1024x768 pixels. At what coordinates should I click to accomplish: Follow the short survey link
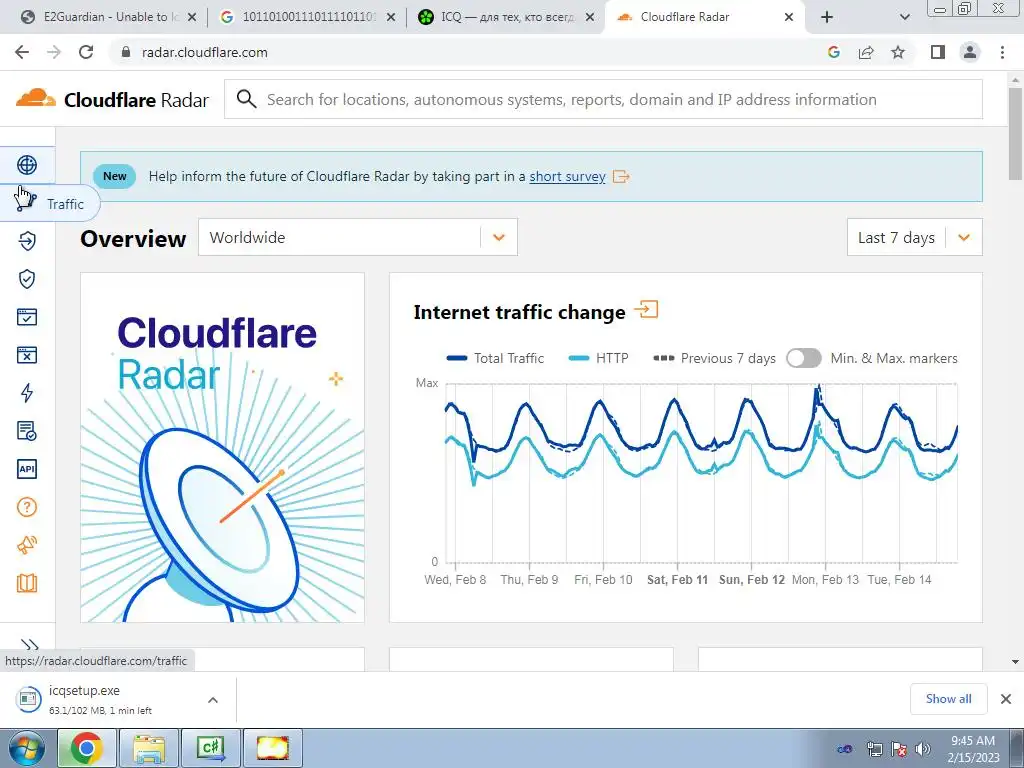(567, 176)
